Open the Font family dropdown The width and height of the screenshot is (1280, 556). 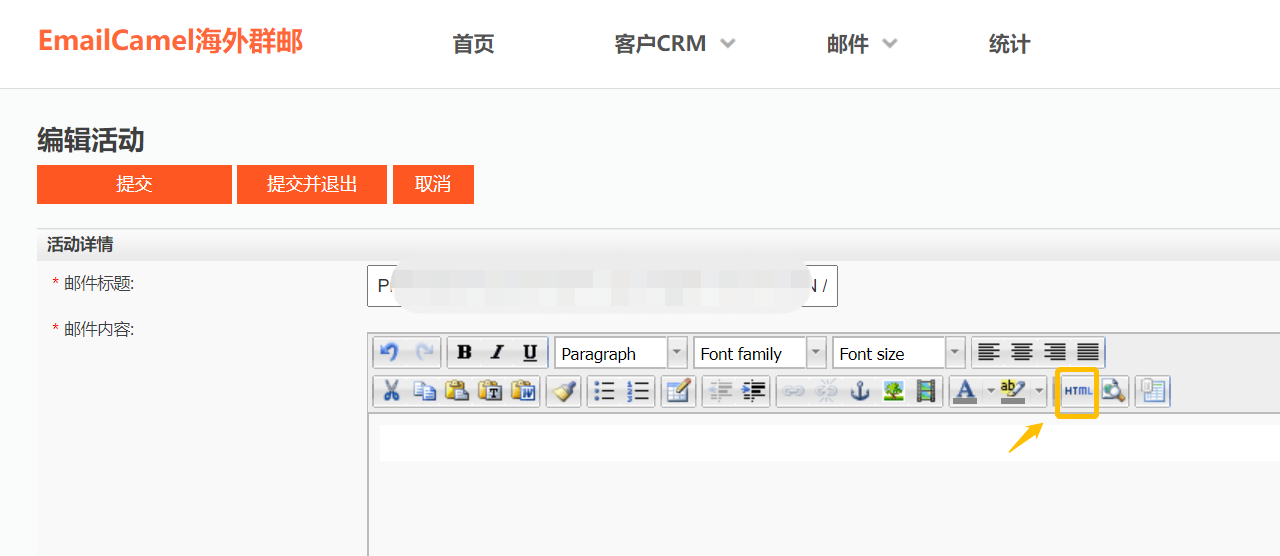click(760, 353)
